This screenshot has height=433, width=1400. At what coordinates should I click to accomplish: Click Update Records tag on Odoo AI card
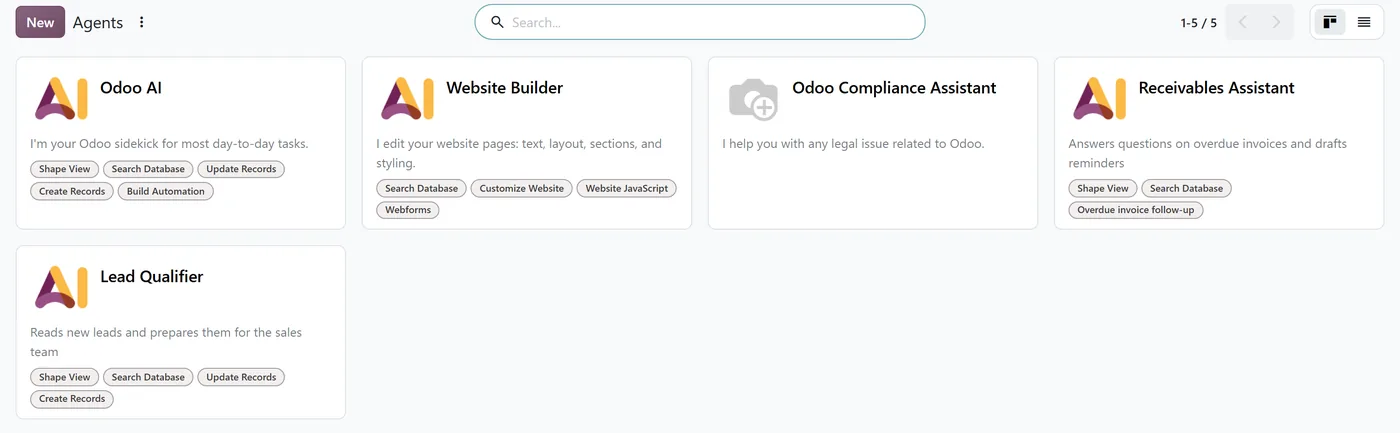tap(241, 169)
